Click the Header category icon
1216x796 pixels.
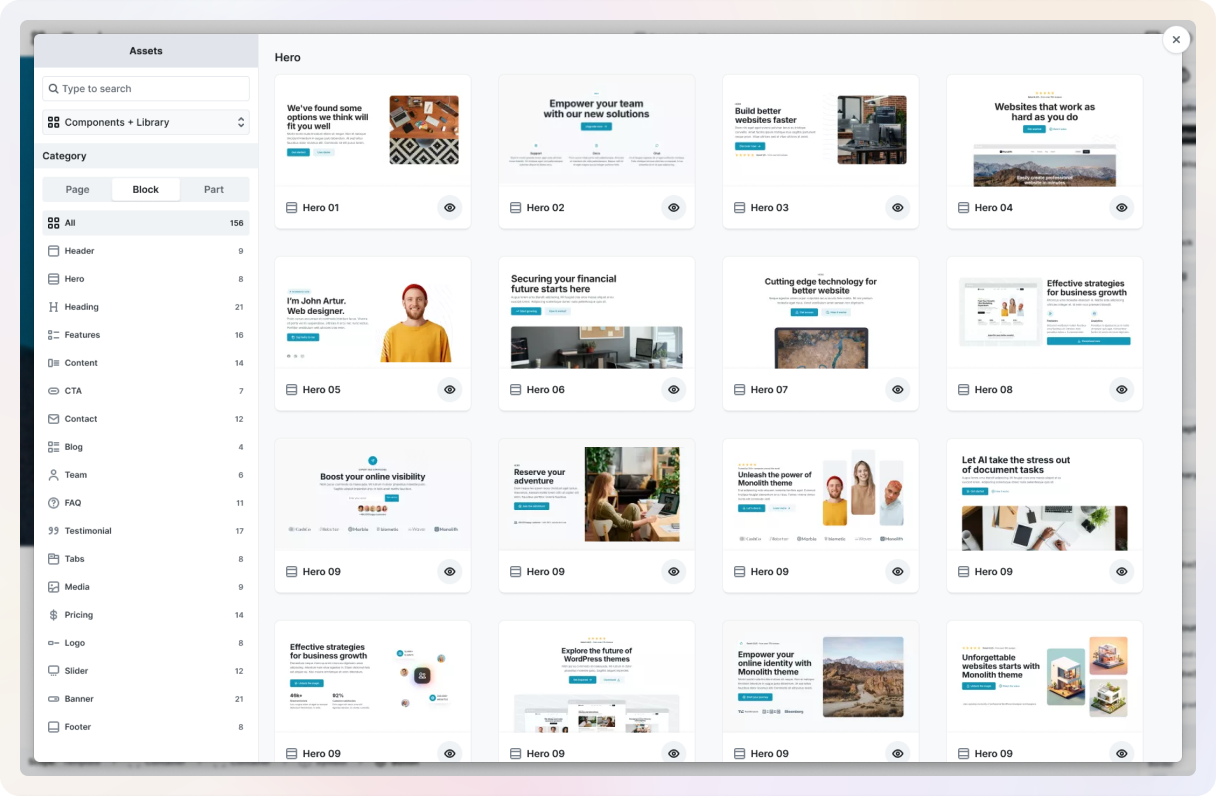click(54, 251)
